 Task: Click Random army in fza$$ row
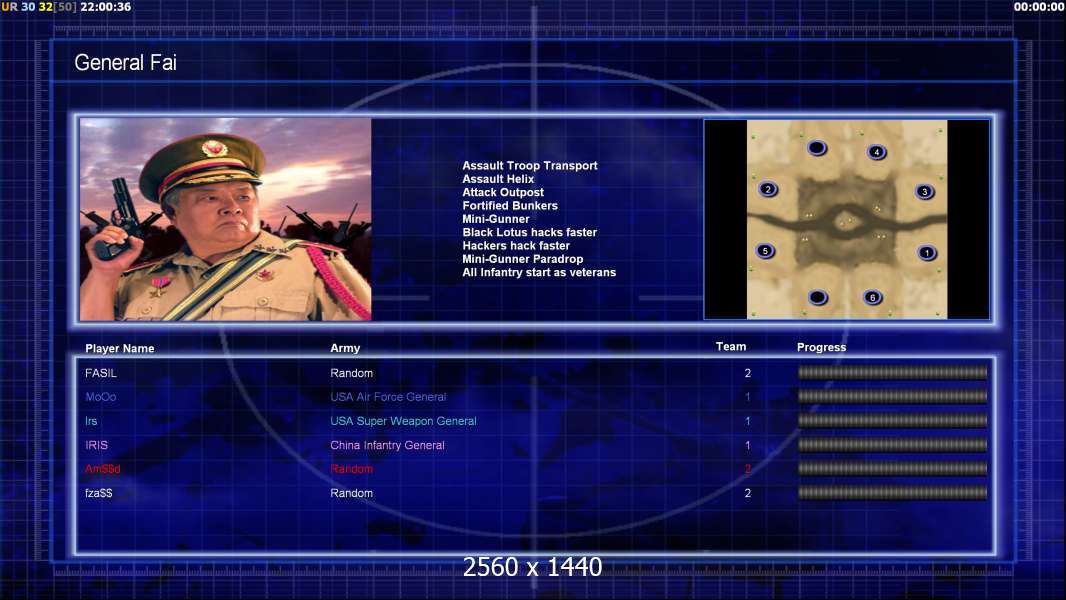click(351, 493)
